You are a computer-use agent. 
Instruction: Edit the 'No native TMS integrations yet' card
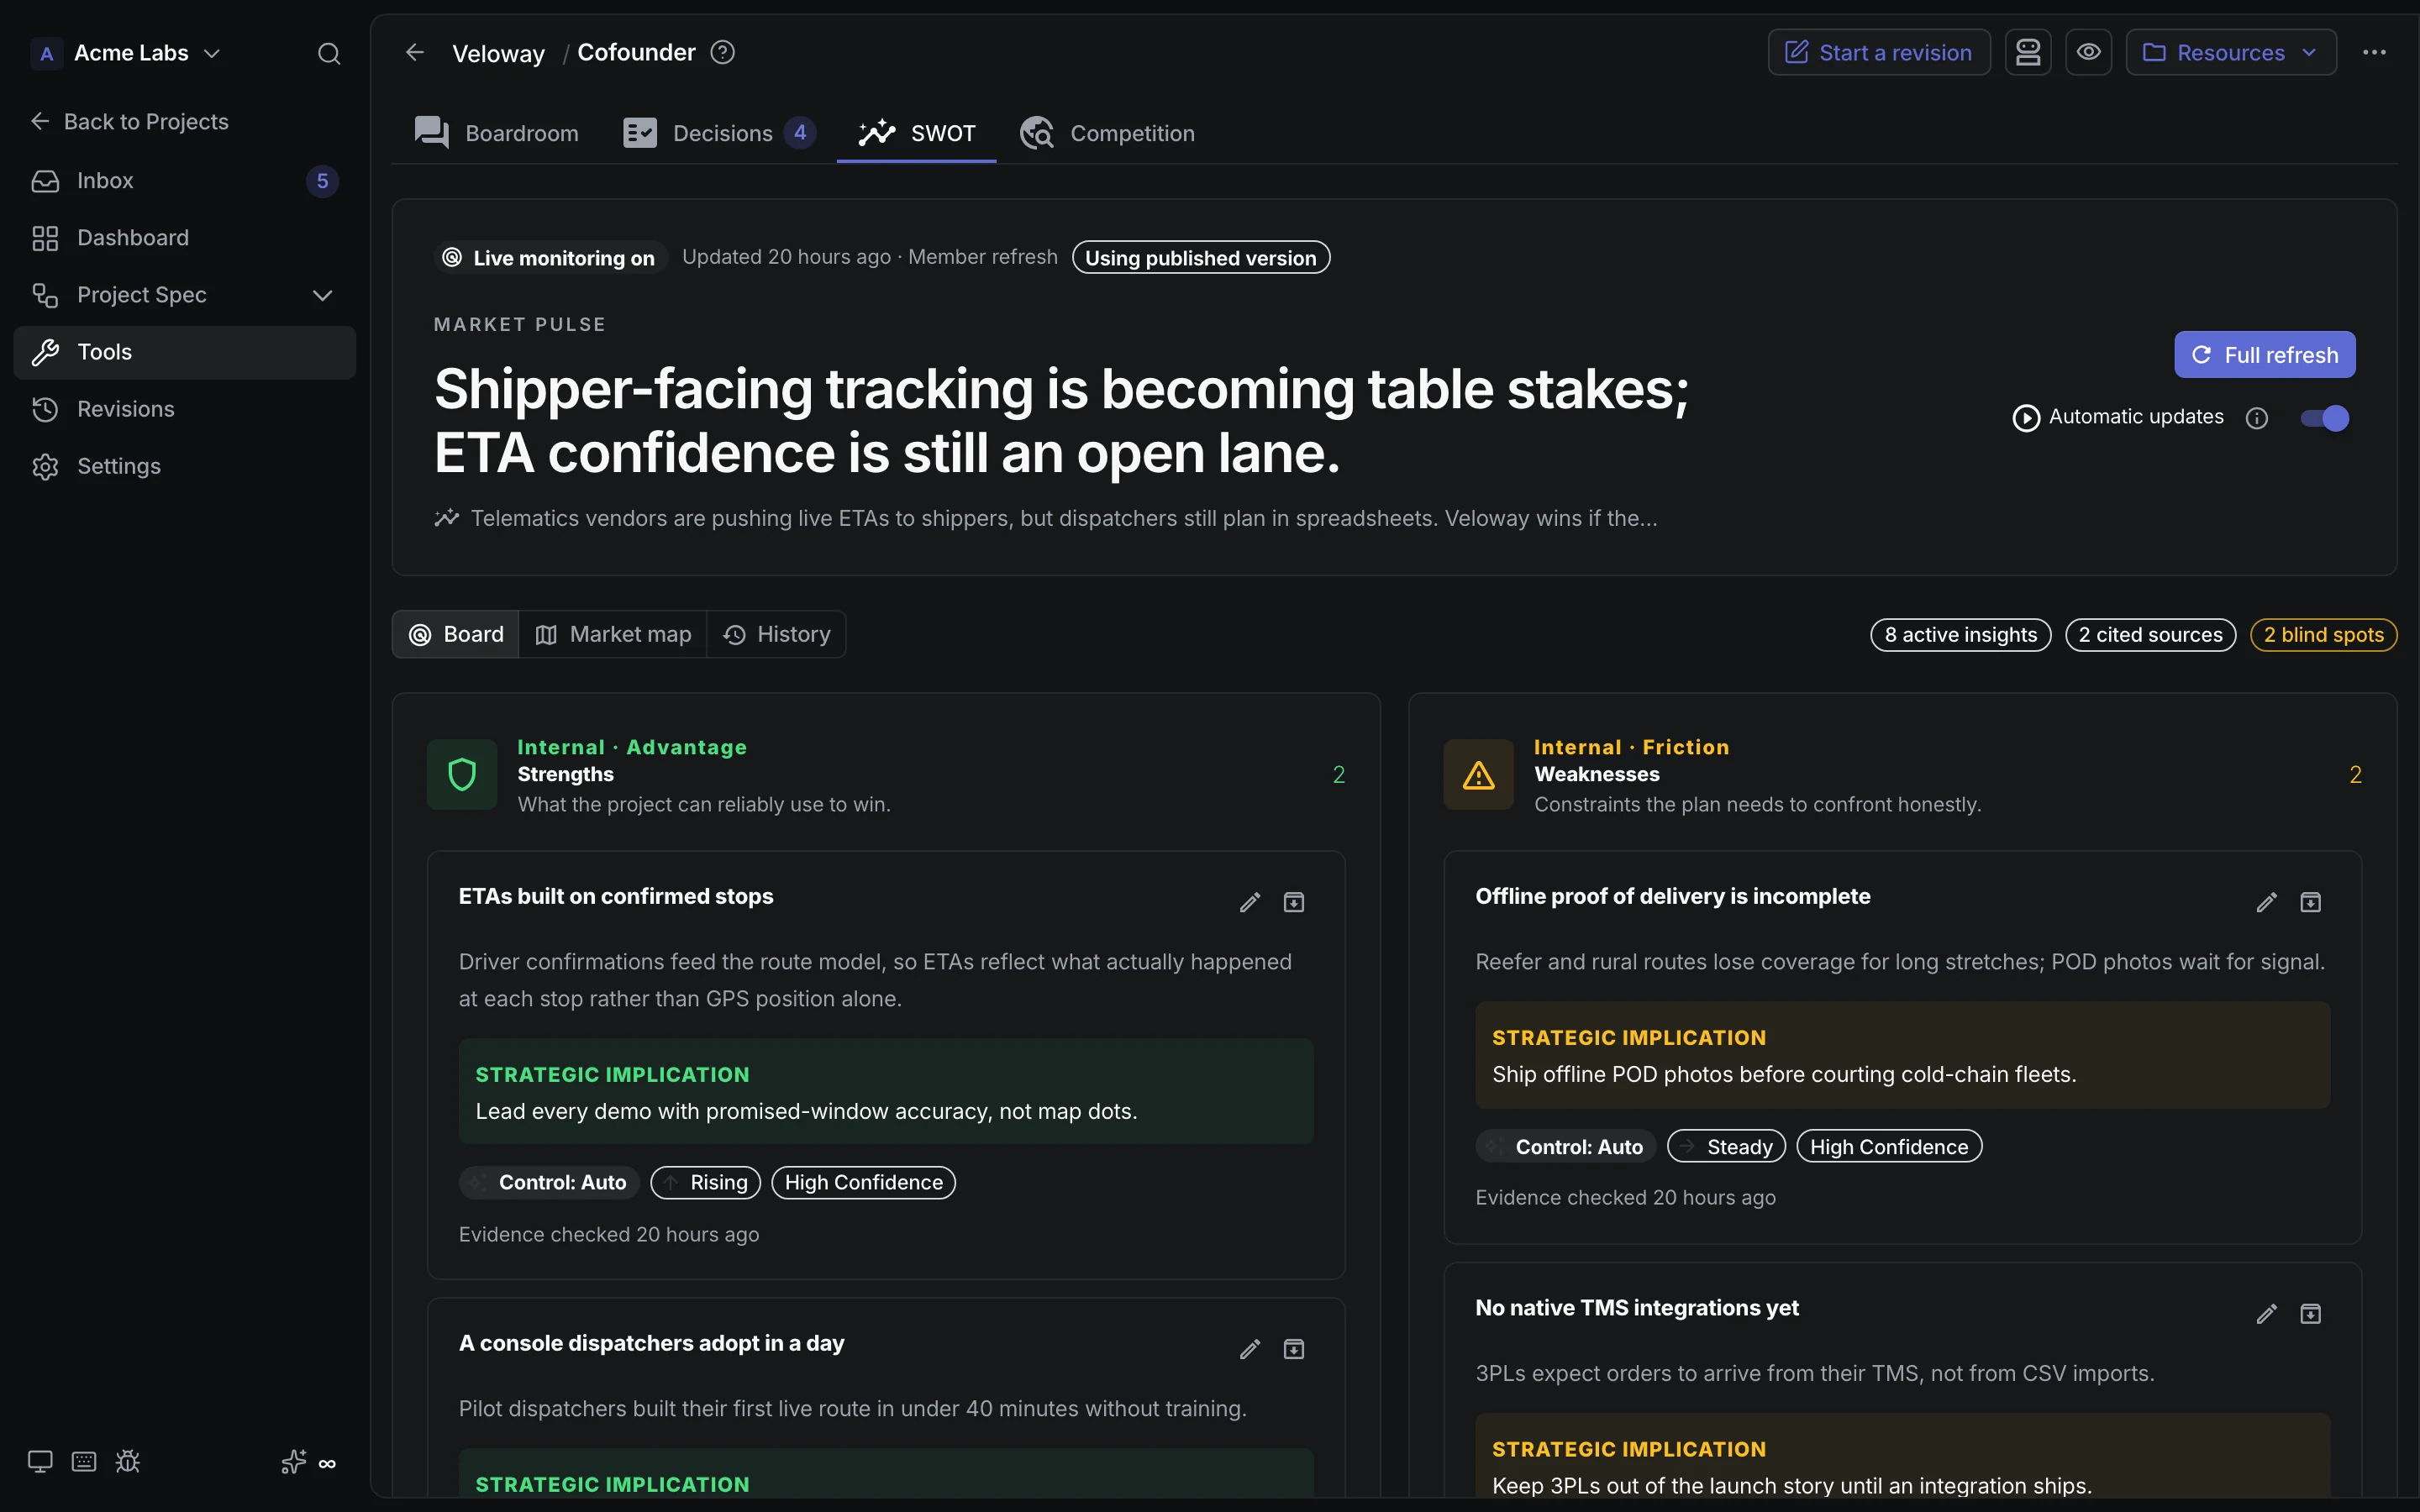[x=2266, y=1314]
